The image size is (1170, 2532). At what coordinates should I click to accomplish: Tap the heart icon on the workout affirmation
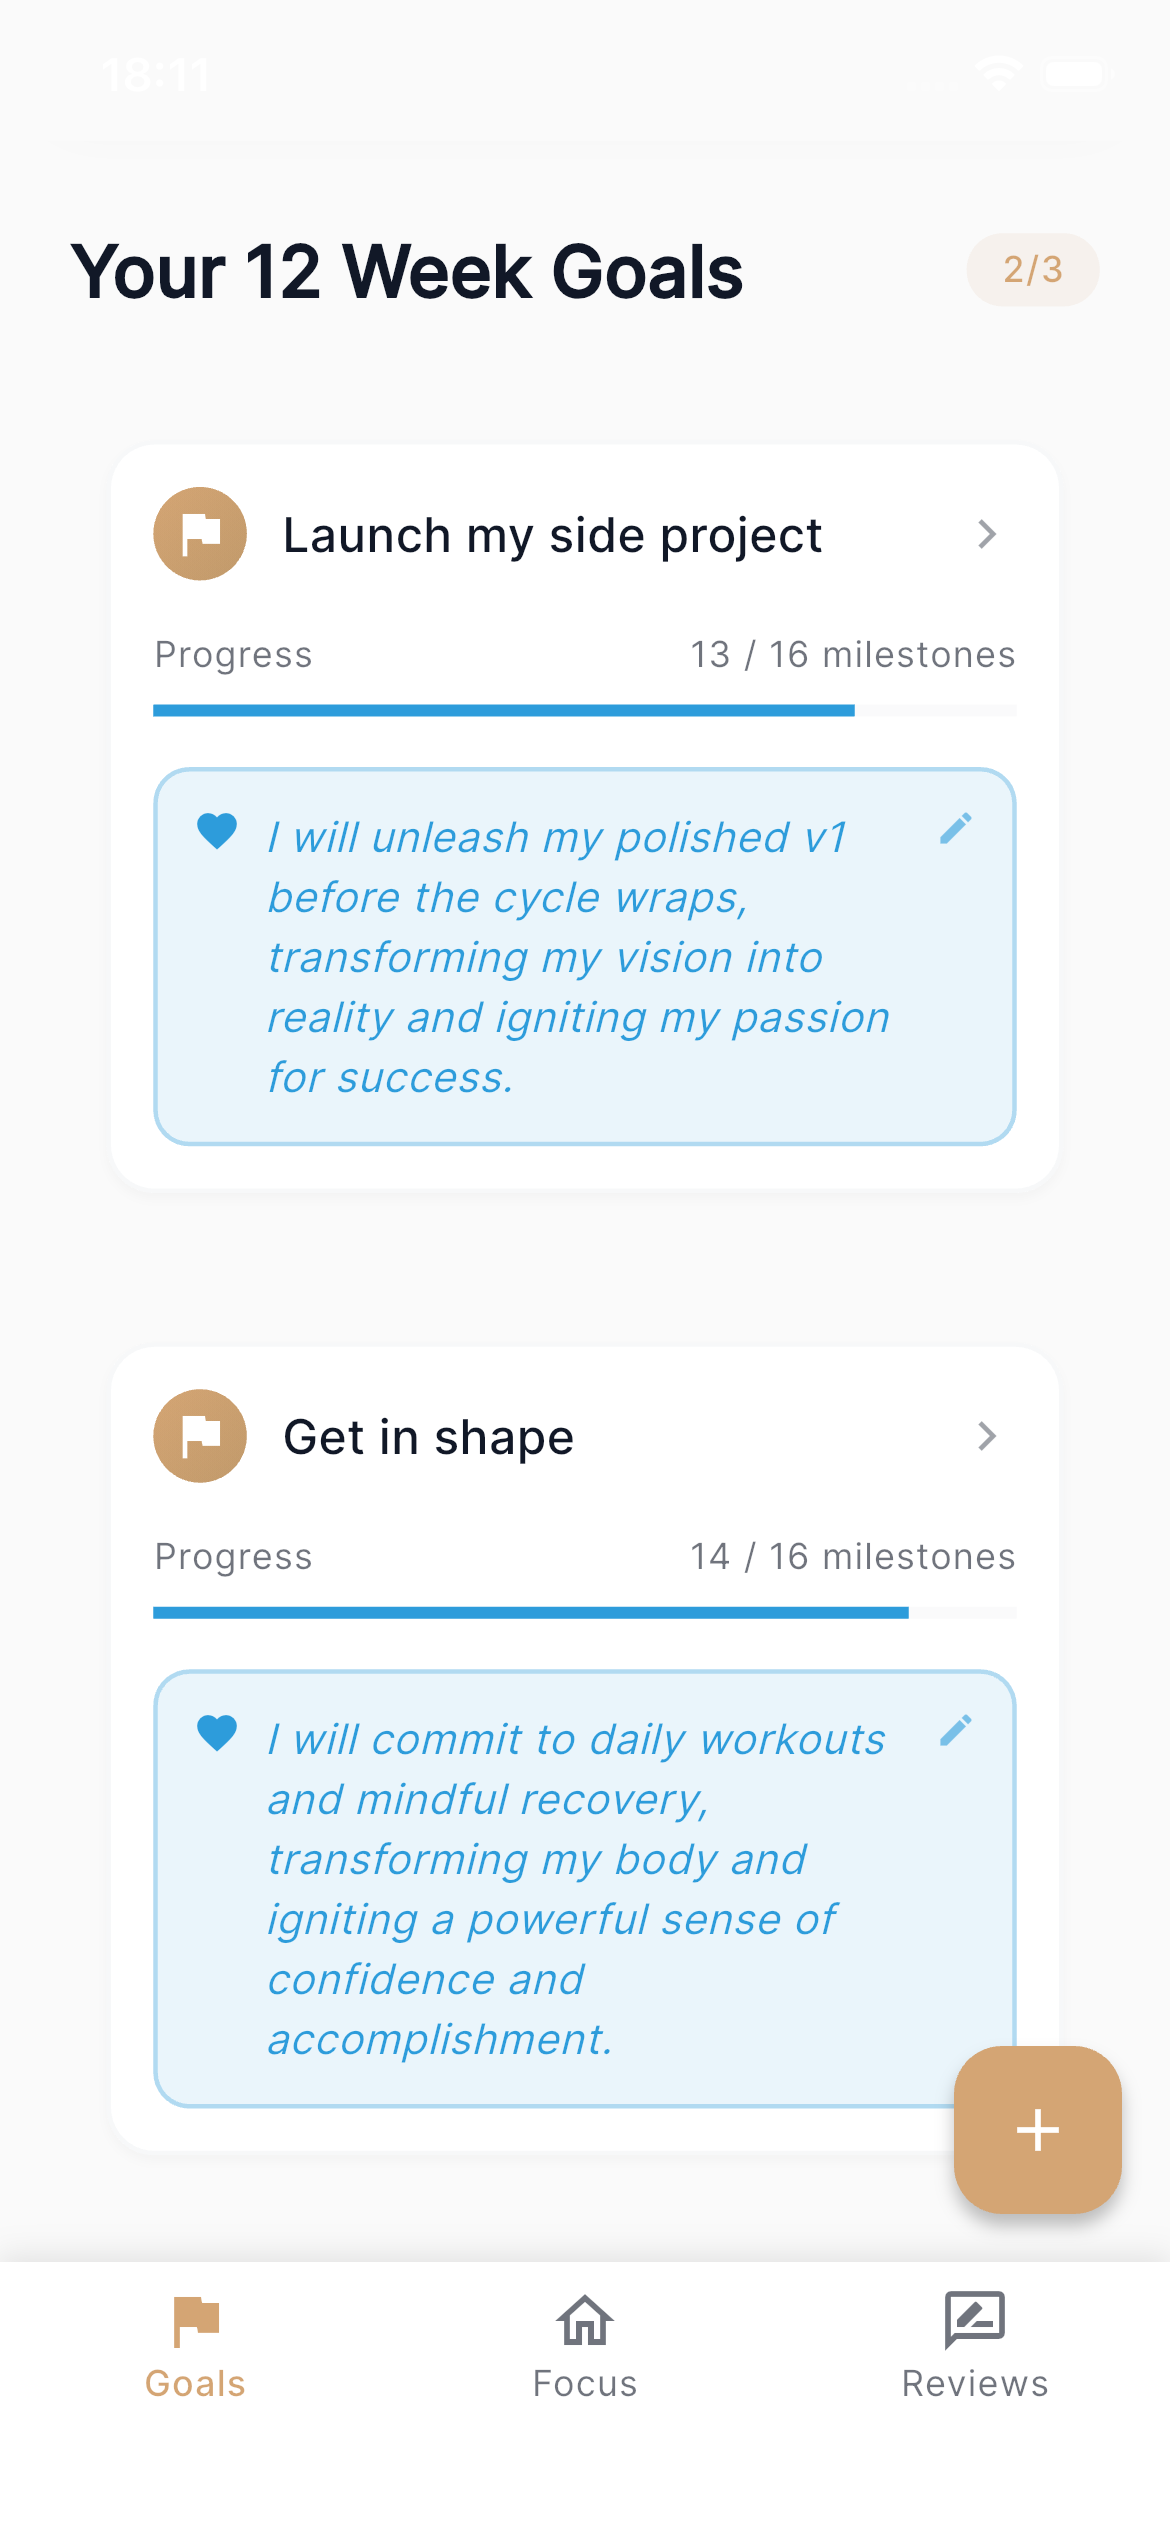217,1735
